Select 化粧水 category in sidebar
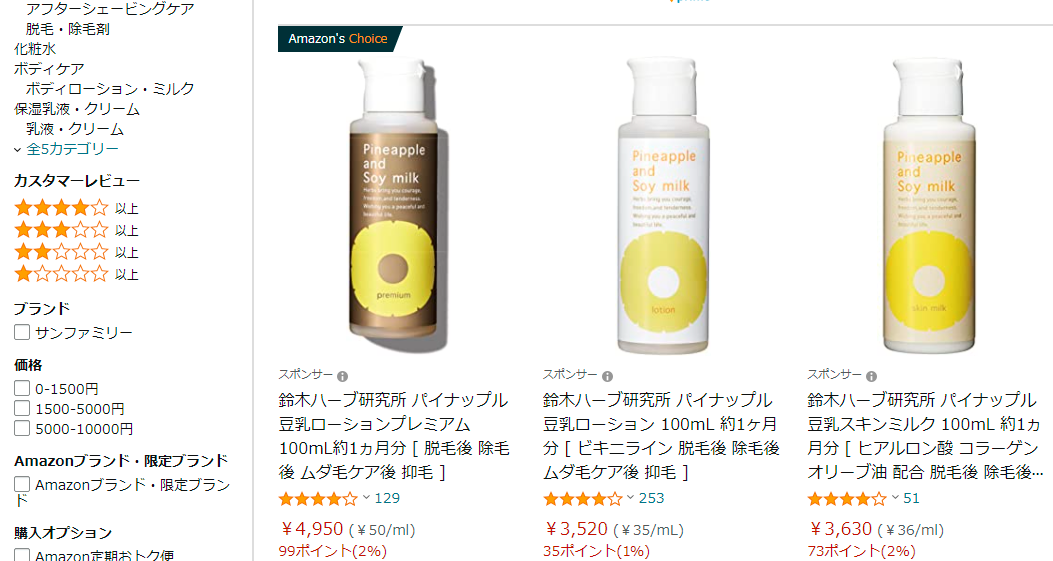This screenshot has width=1053, height=561. 35,49
